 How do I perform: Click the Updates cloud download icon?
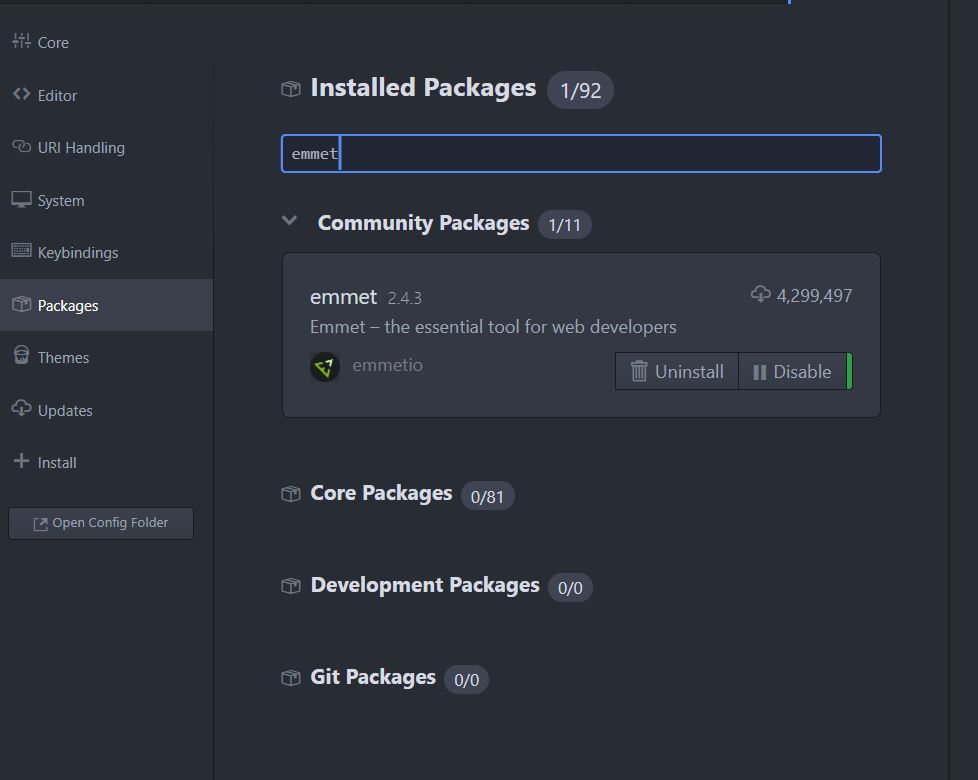point(21,408)
